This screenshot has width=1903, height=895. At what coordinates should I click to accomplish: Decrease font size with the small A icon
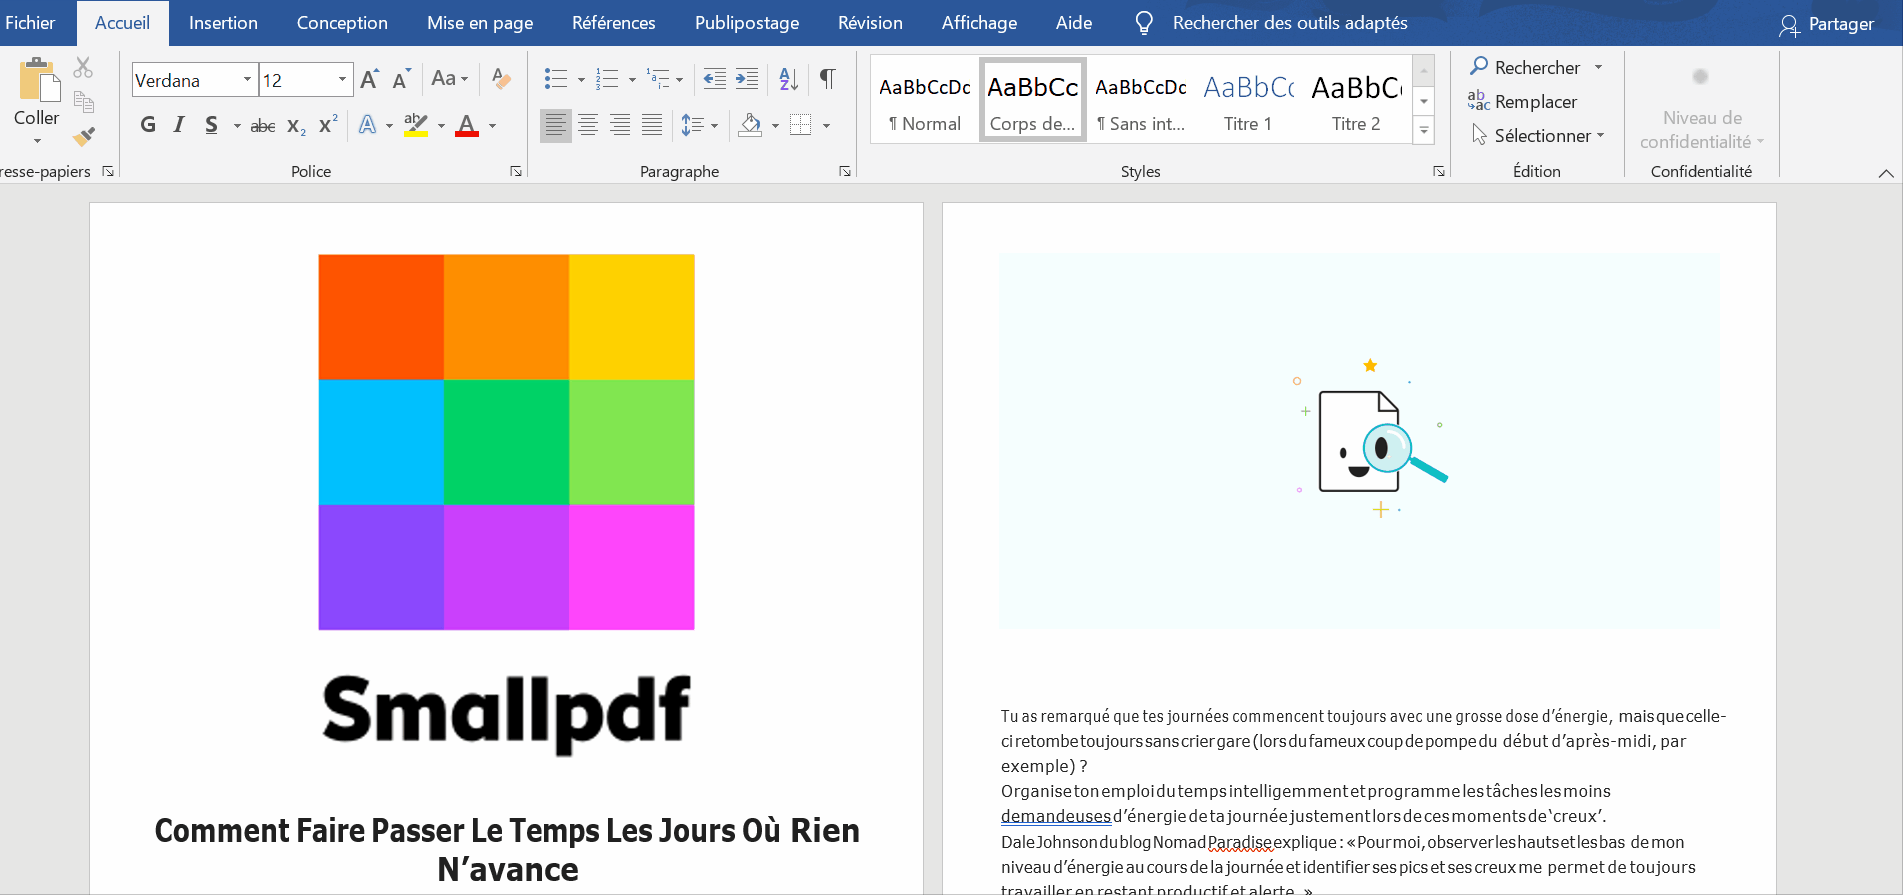click(x=401, y=79)
